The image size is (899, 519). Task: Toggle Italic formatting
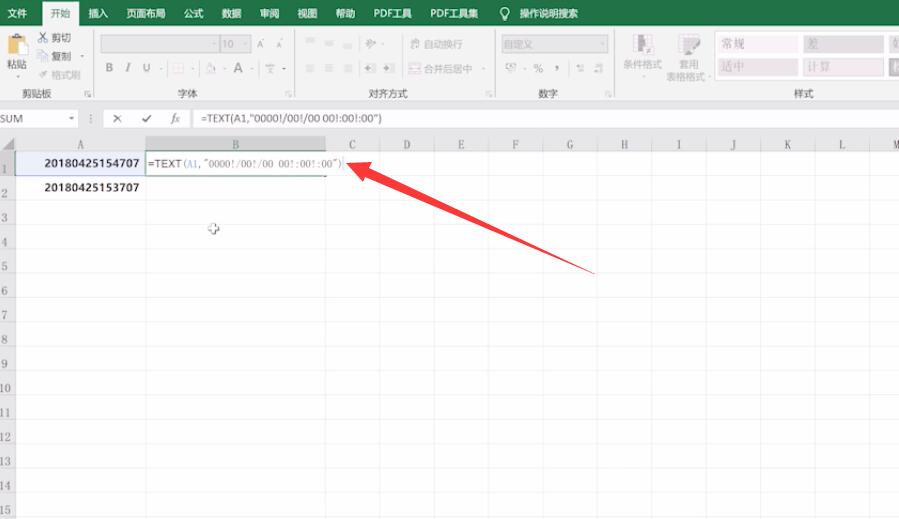[127, 68]
